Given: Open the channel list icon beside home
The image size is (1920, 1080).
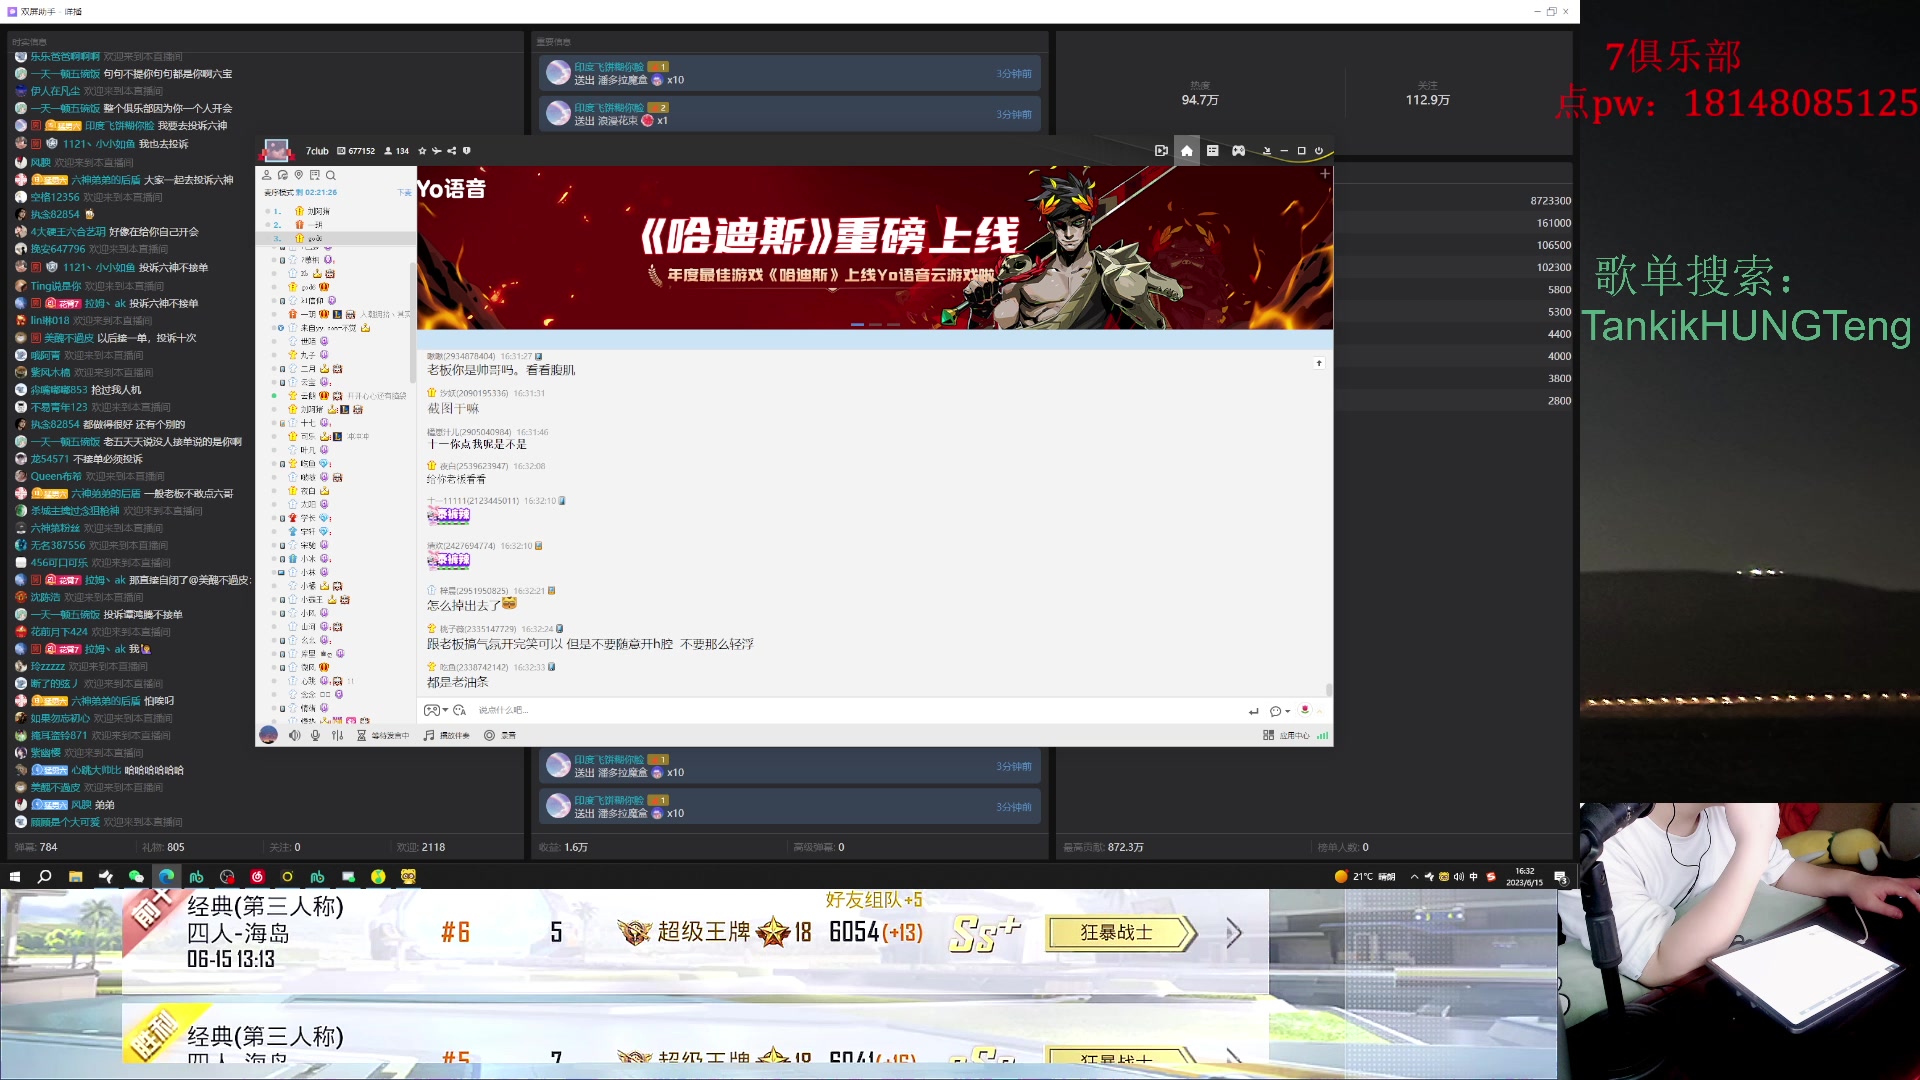Looking at the screenshot, I should (1213, 150).
